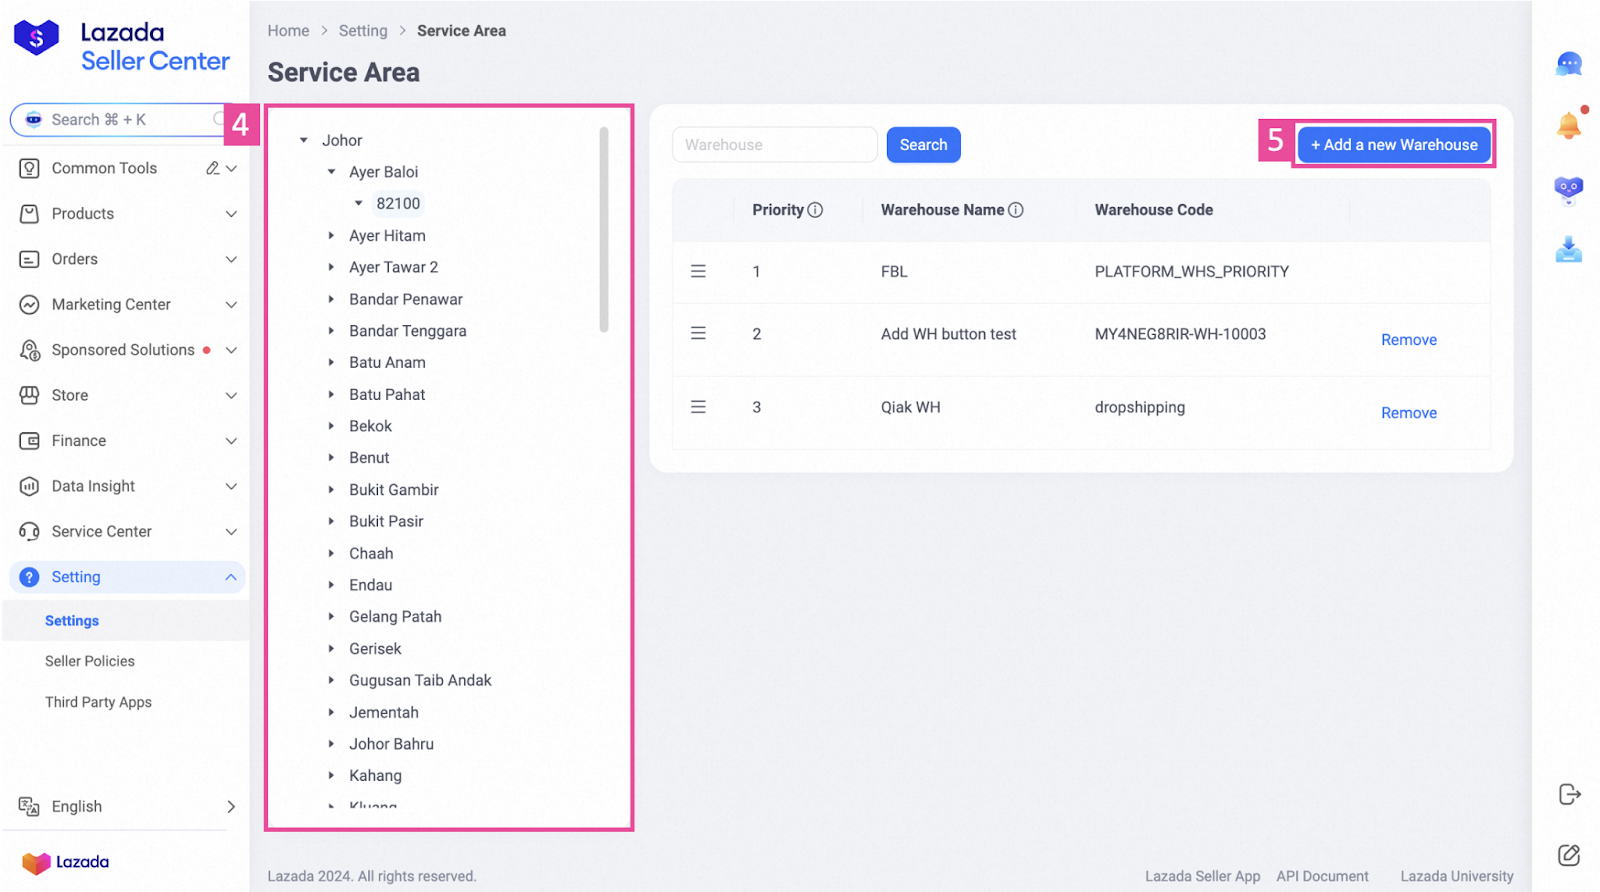The height and width of the screenshot is (892, 1600).
Task: Collapse the Johor tree node
Action: 304,141
